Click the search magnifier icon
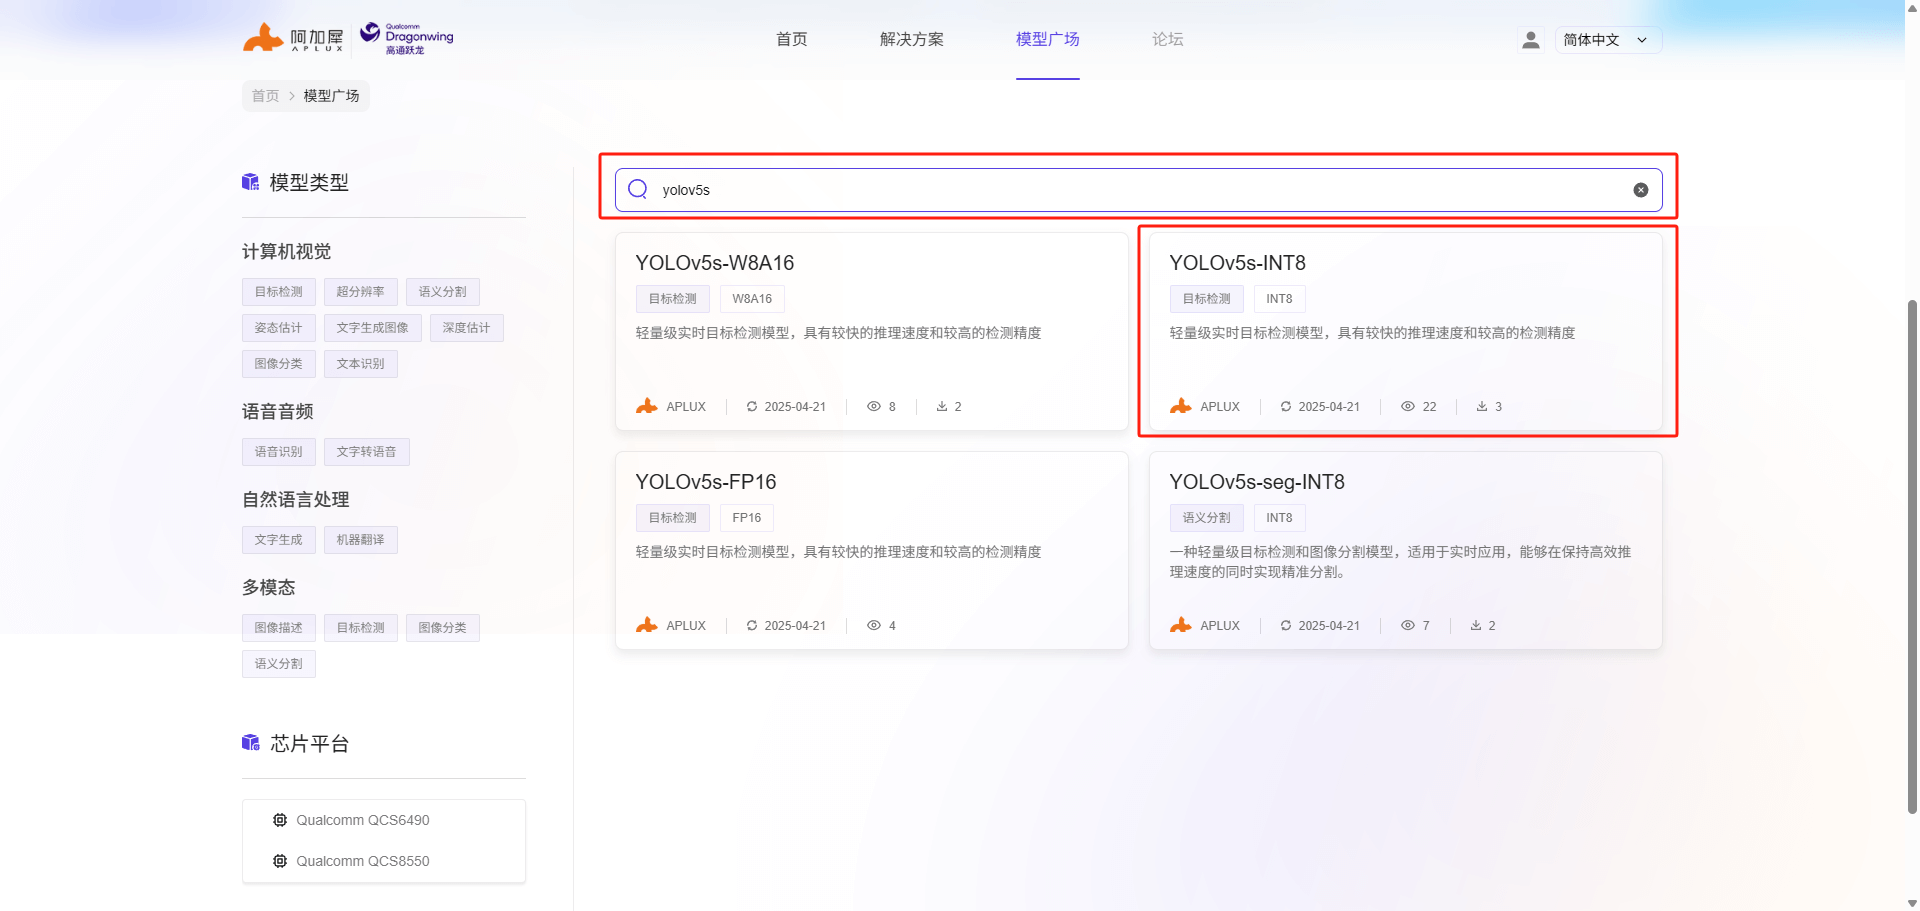Image resolution: width=1920 pixels, height=911 pixels. [x=637, y=190]
